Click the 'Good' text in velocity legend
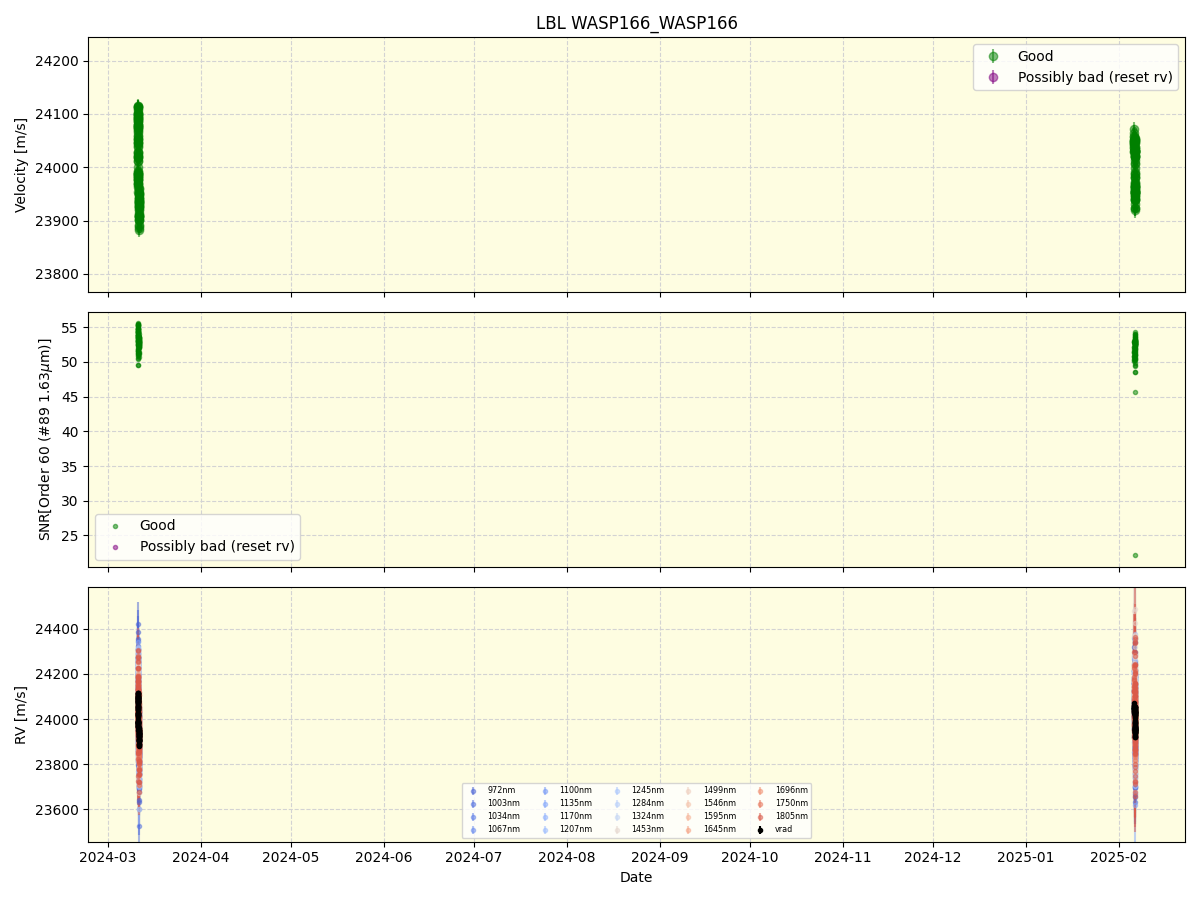Image resolution: width=1200 pixels, height=900 pixels. click(x=1035, y=57)
